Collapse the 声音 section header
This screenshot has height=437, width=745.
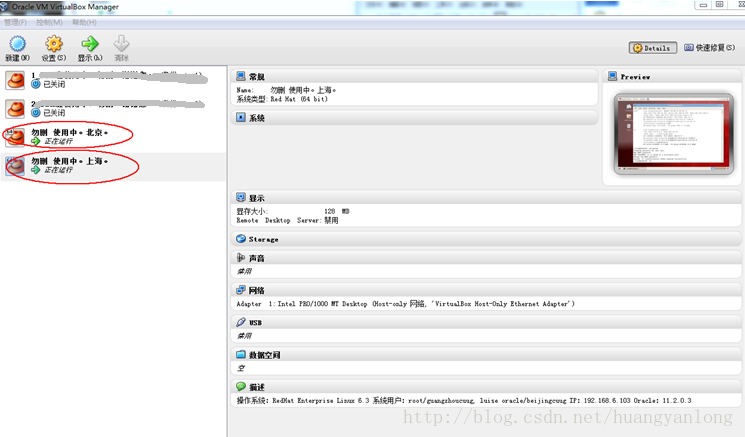tap(487, 258)
